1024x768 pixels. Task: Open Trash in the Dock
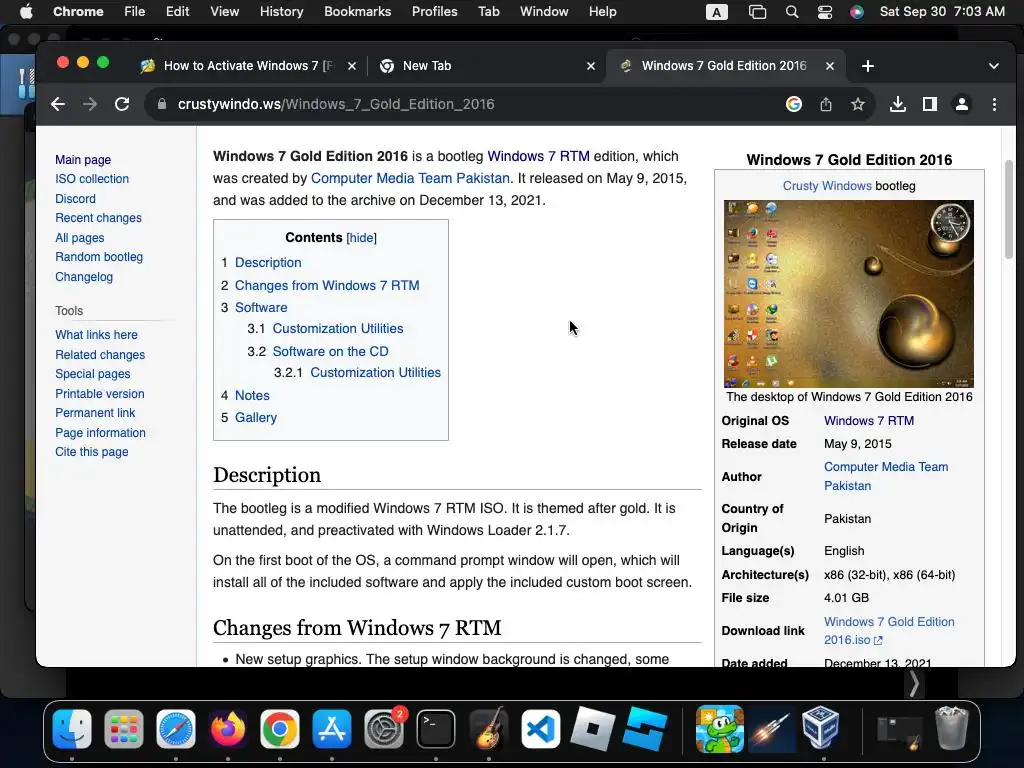pyautogui.click(x=952, y=729)
